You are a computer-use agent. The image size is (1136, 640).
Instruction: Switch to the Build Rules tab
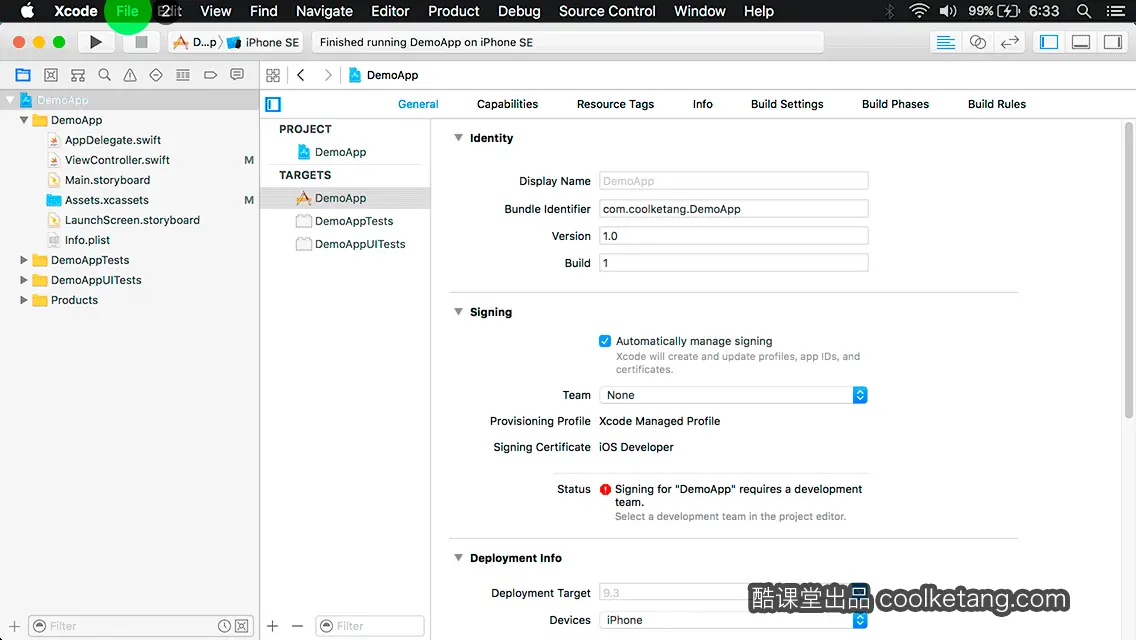point(996,104)
